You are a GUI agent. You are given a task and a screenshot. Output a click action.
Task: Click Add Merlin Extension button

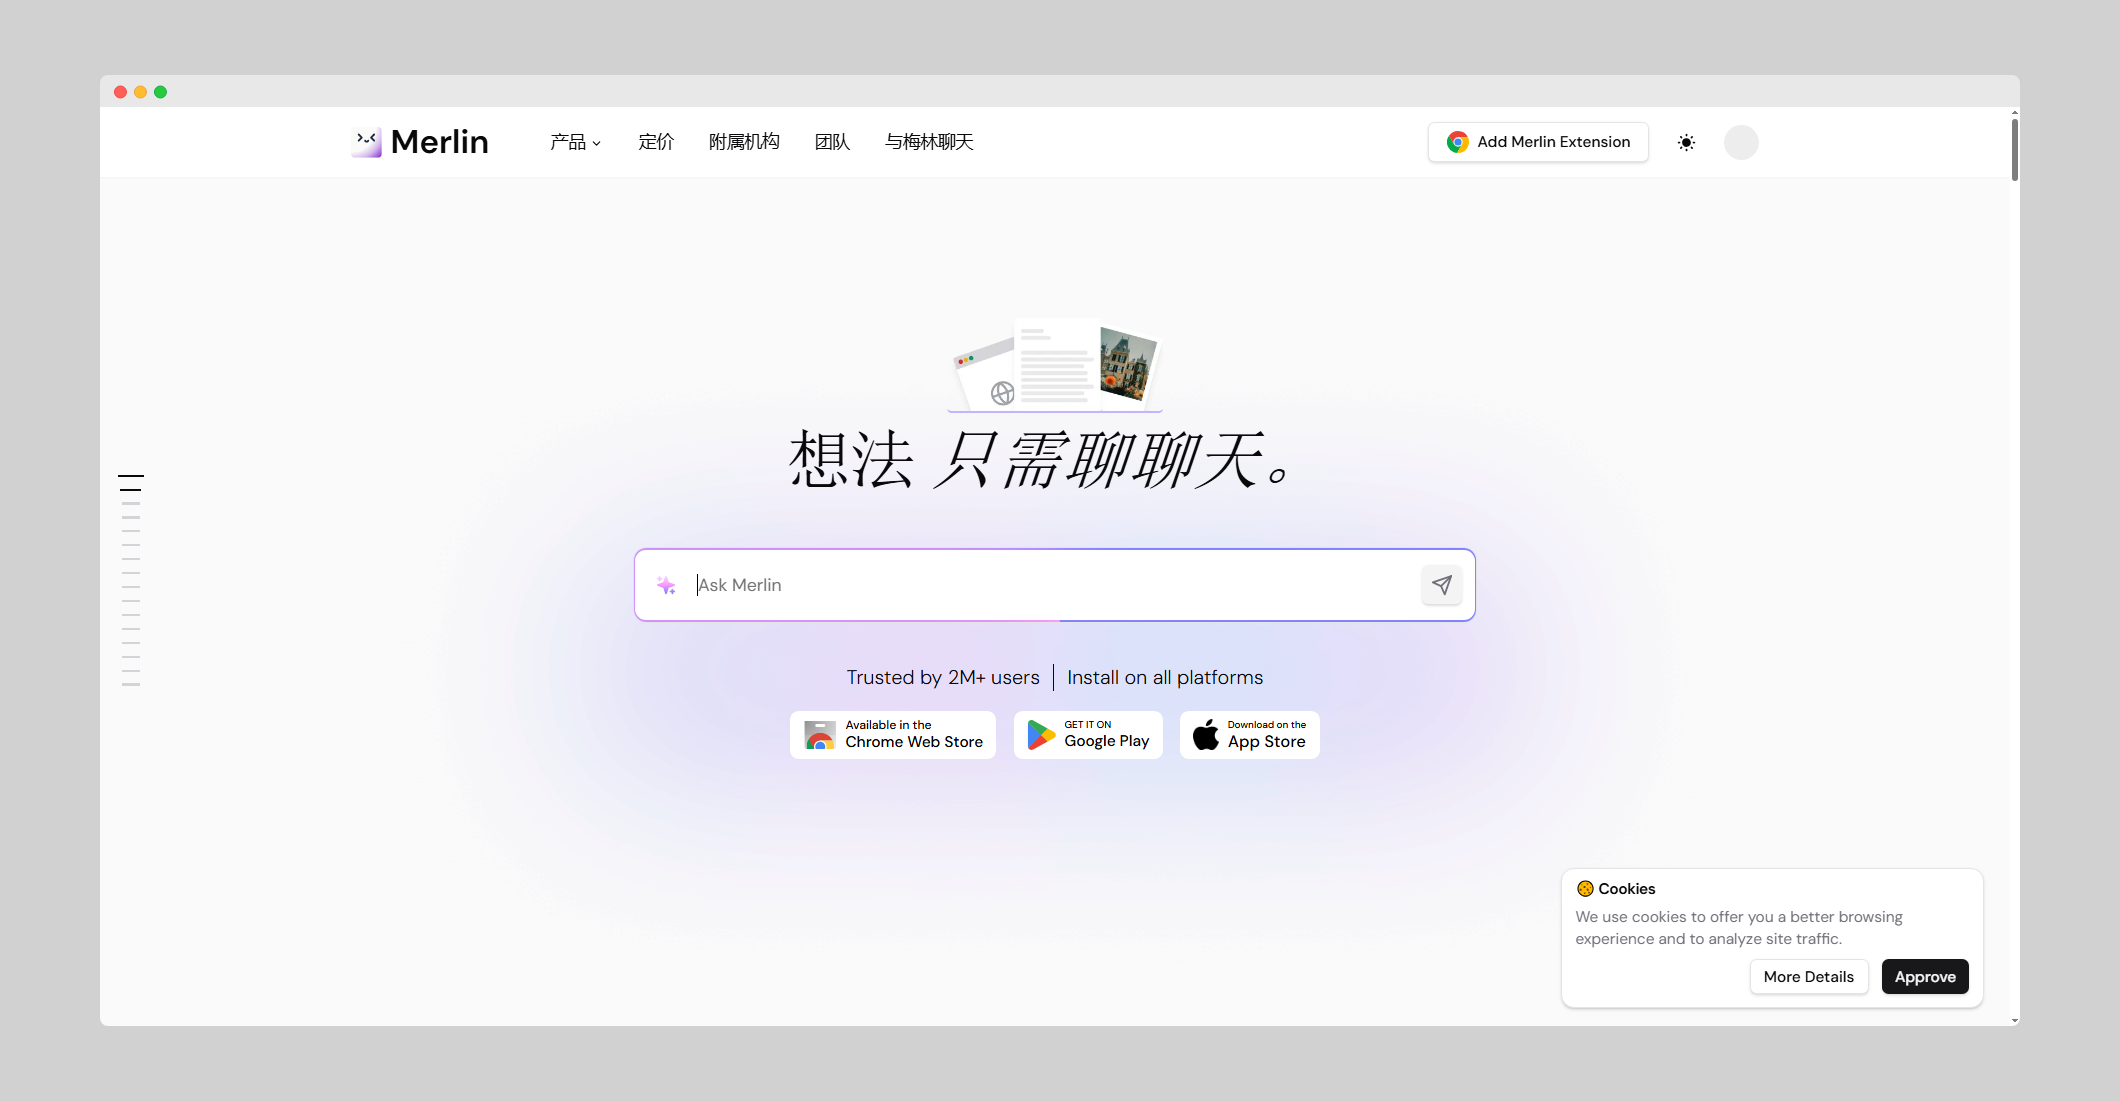click(1538, 142)
